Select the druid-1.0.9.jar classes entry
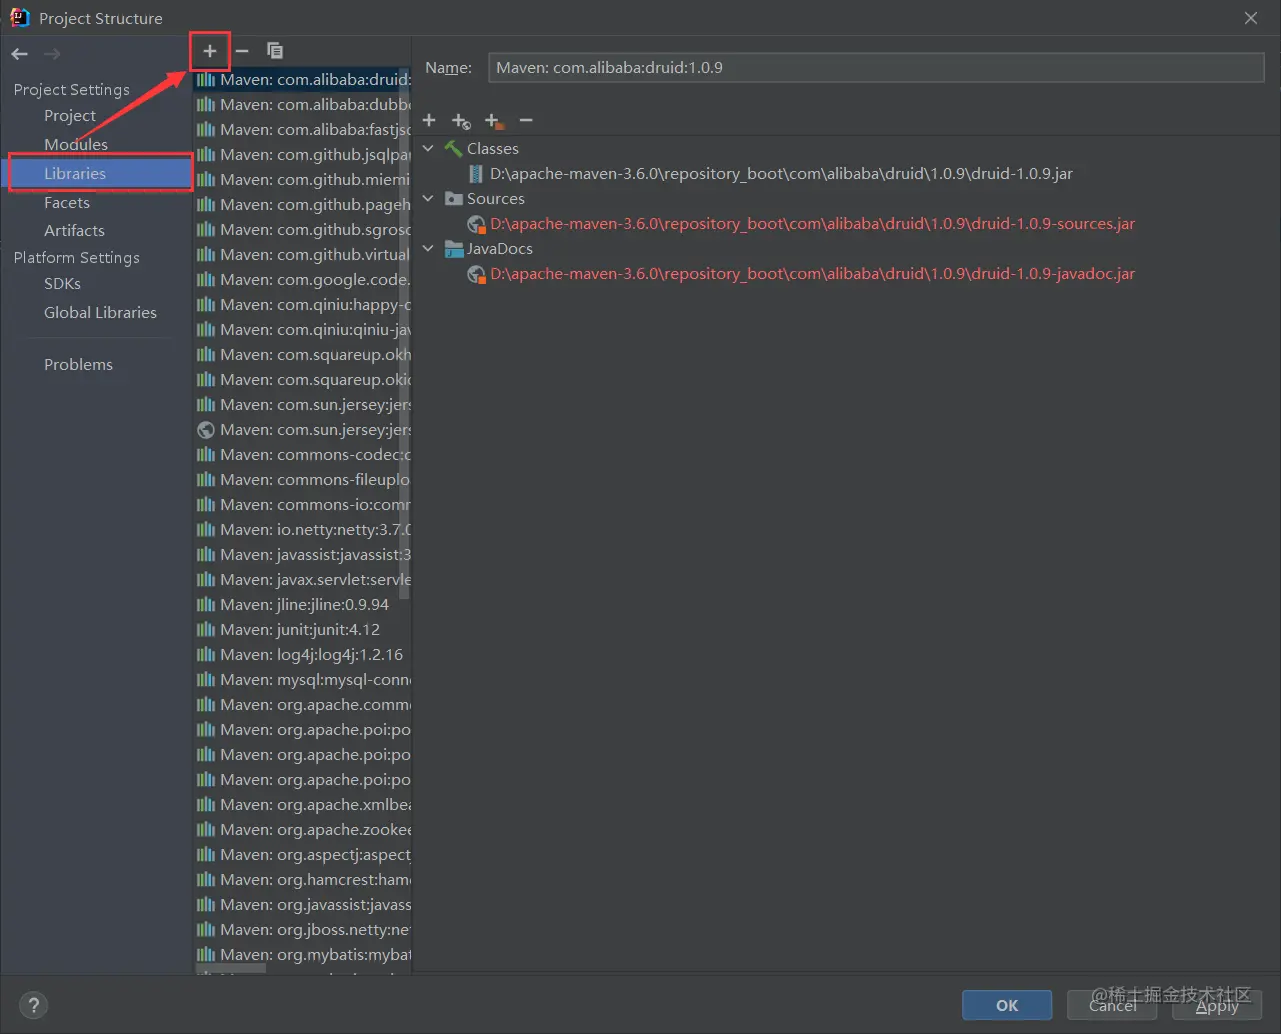 click(x=770, y=174)
